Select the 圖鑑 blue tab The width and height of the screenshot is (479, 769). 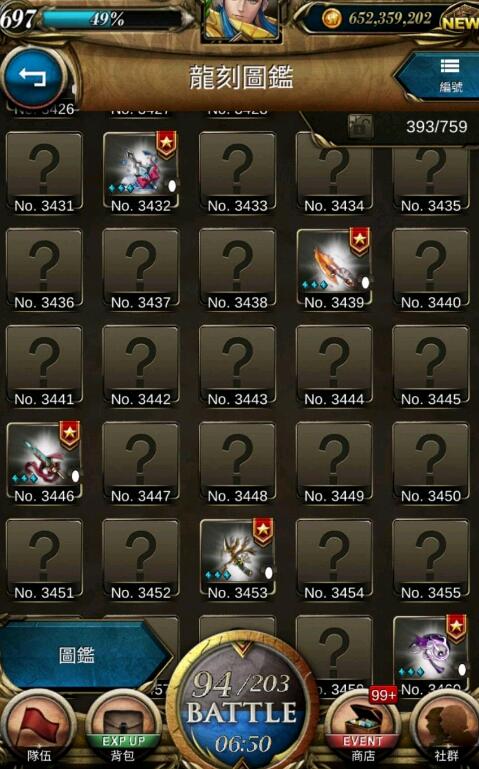[83, 655]
